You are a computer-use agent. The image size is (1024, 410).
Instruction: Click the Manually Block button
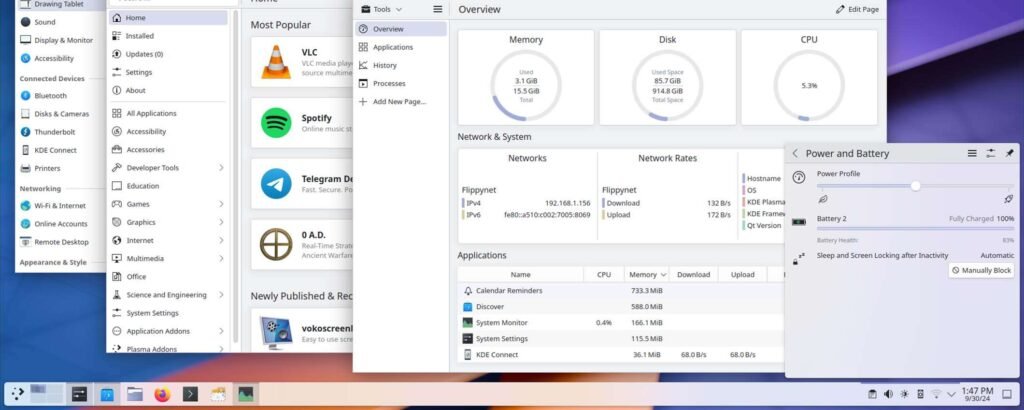coord(981,271)
